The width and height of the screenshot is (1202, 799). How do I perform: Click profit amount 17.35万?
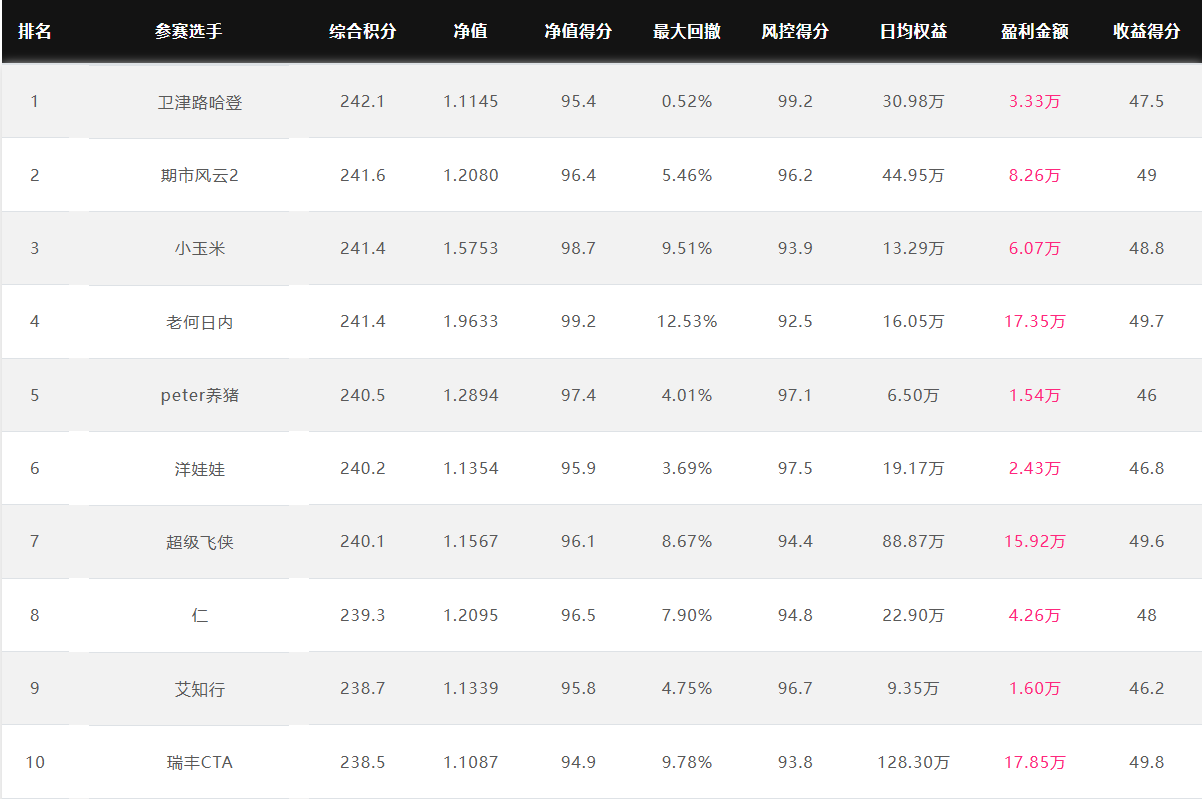[x=1035, y=322]
